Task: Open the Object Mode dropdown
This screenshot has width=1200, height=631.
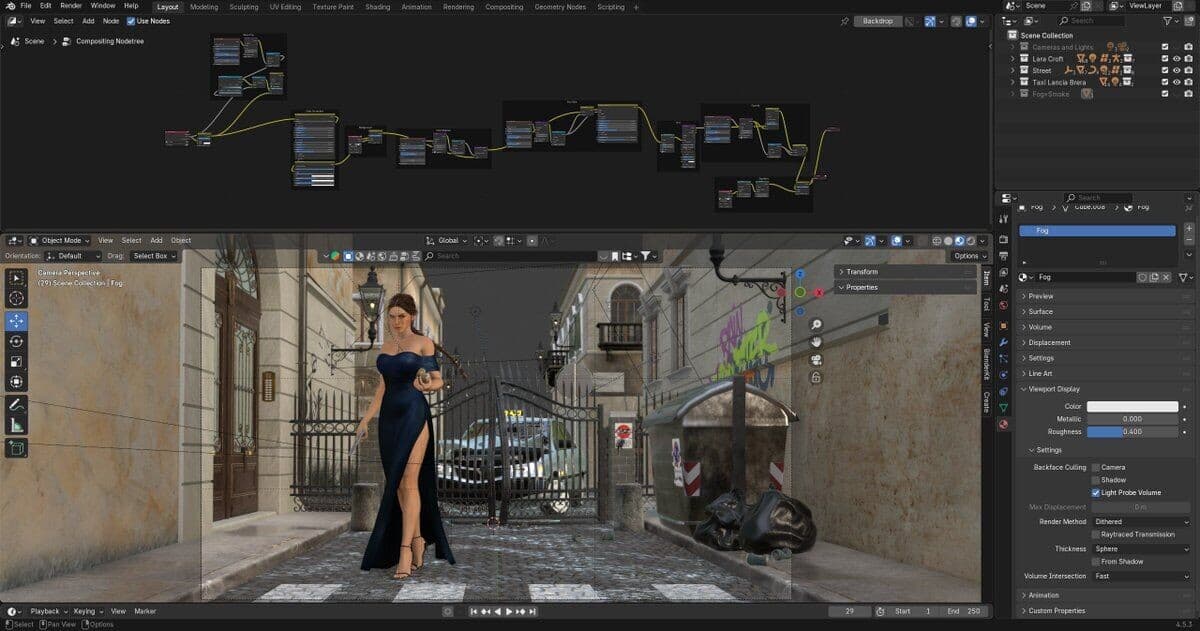Action: [60, 240]
